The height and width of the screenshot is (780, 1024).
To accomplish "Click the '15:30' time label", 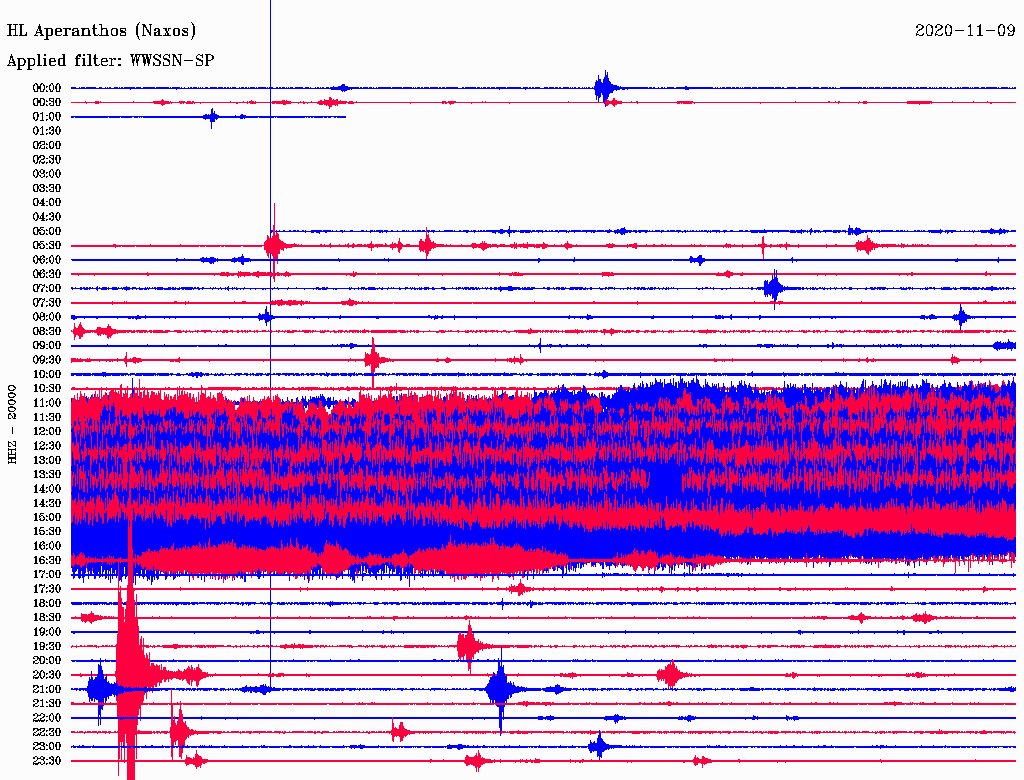I will tap(47, 532).
